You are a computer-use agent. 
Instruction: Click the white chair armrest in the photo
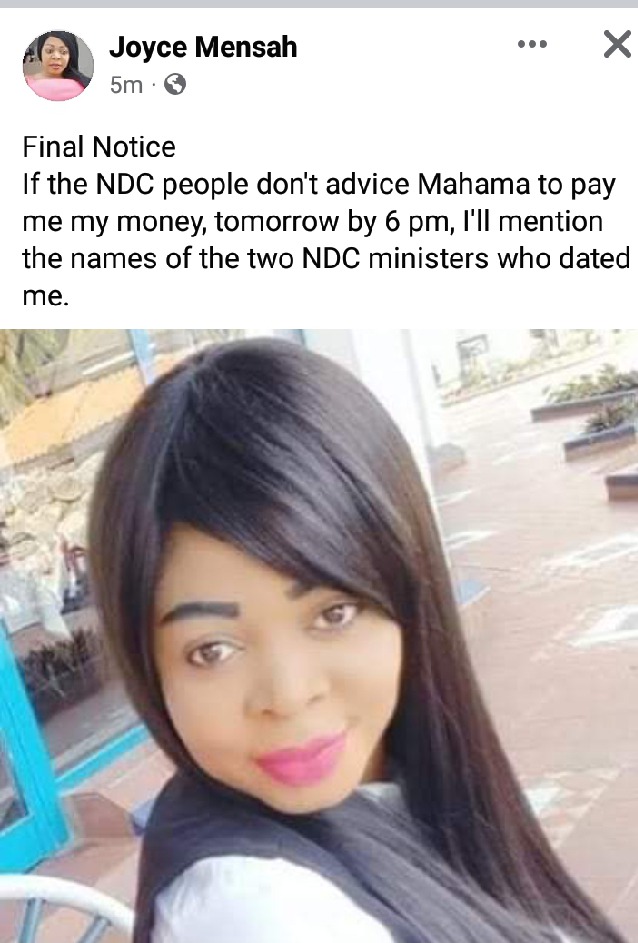(x=66, y=902)
